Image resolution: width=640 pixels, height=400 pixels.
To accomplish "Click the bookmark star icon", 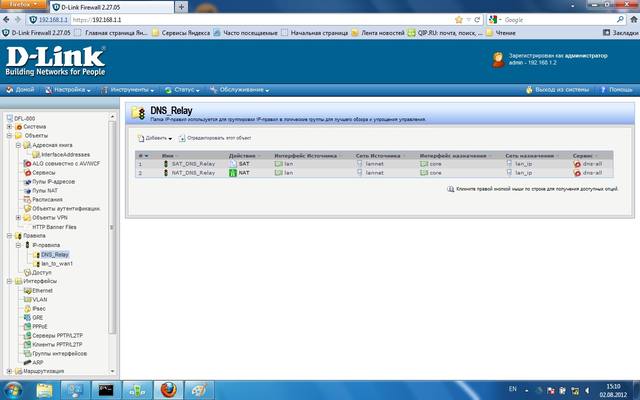I will coord(459,20).
